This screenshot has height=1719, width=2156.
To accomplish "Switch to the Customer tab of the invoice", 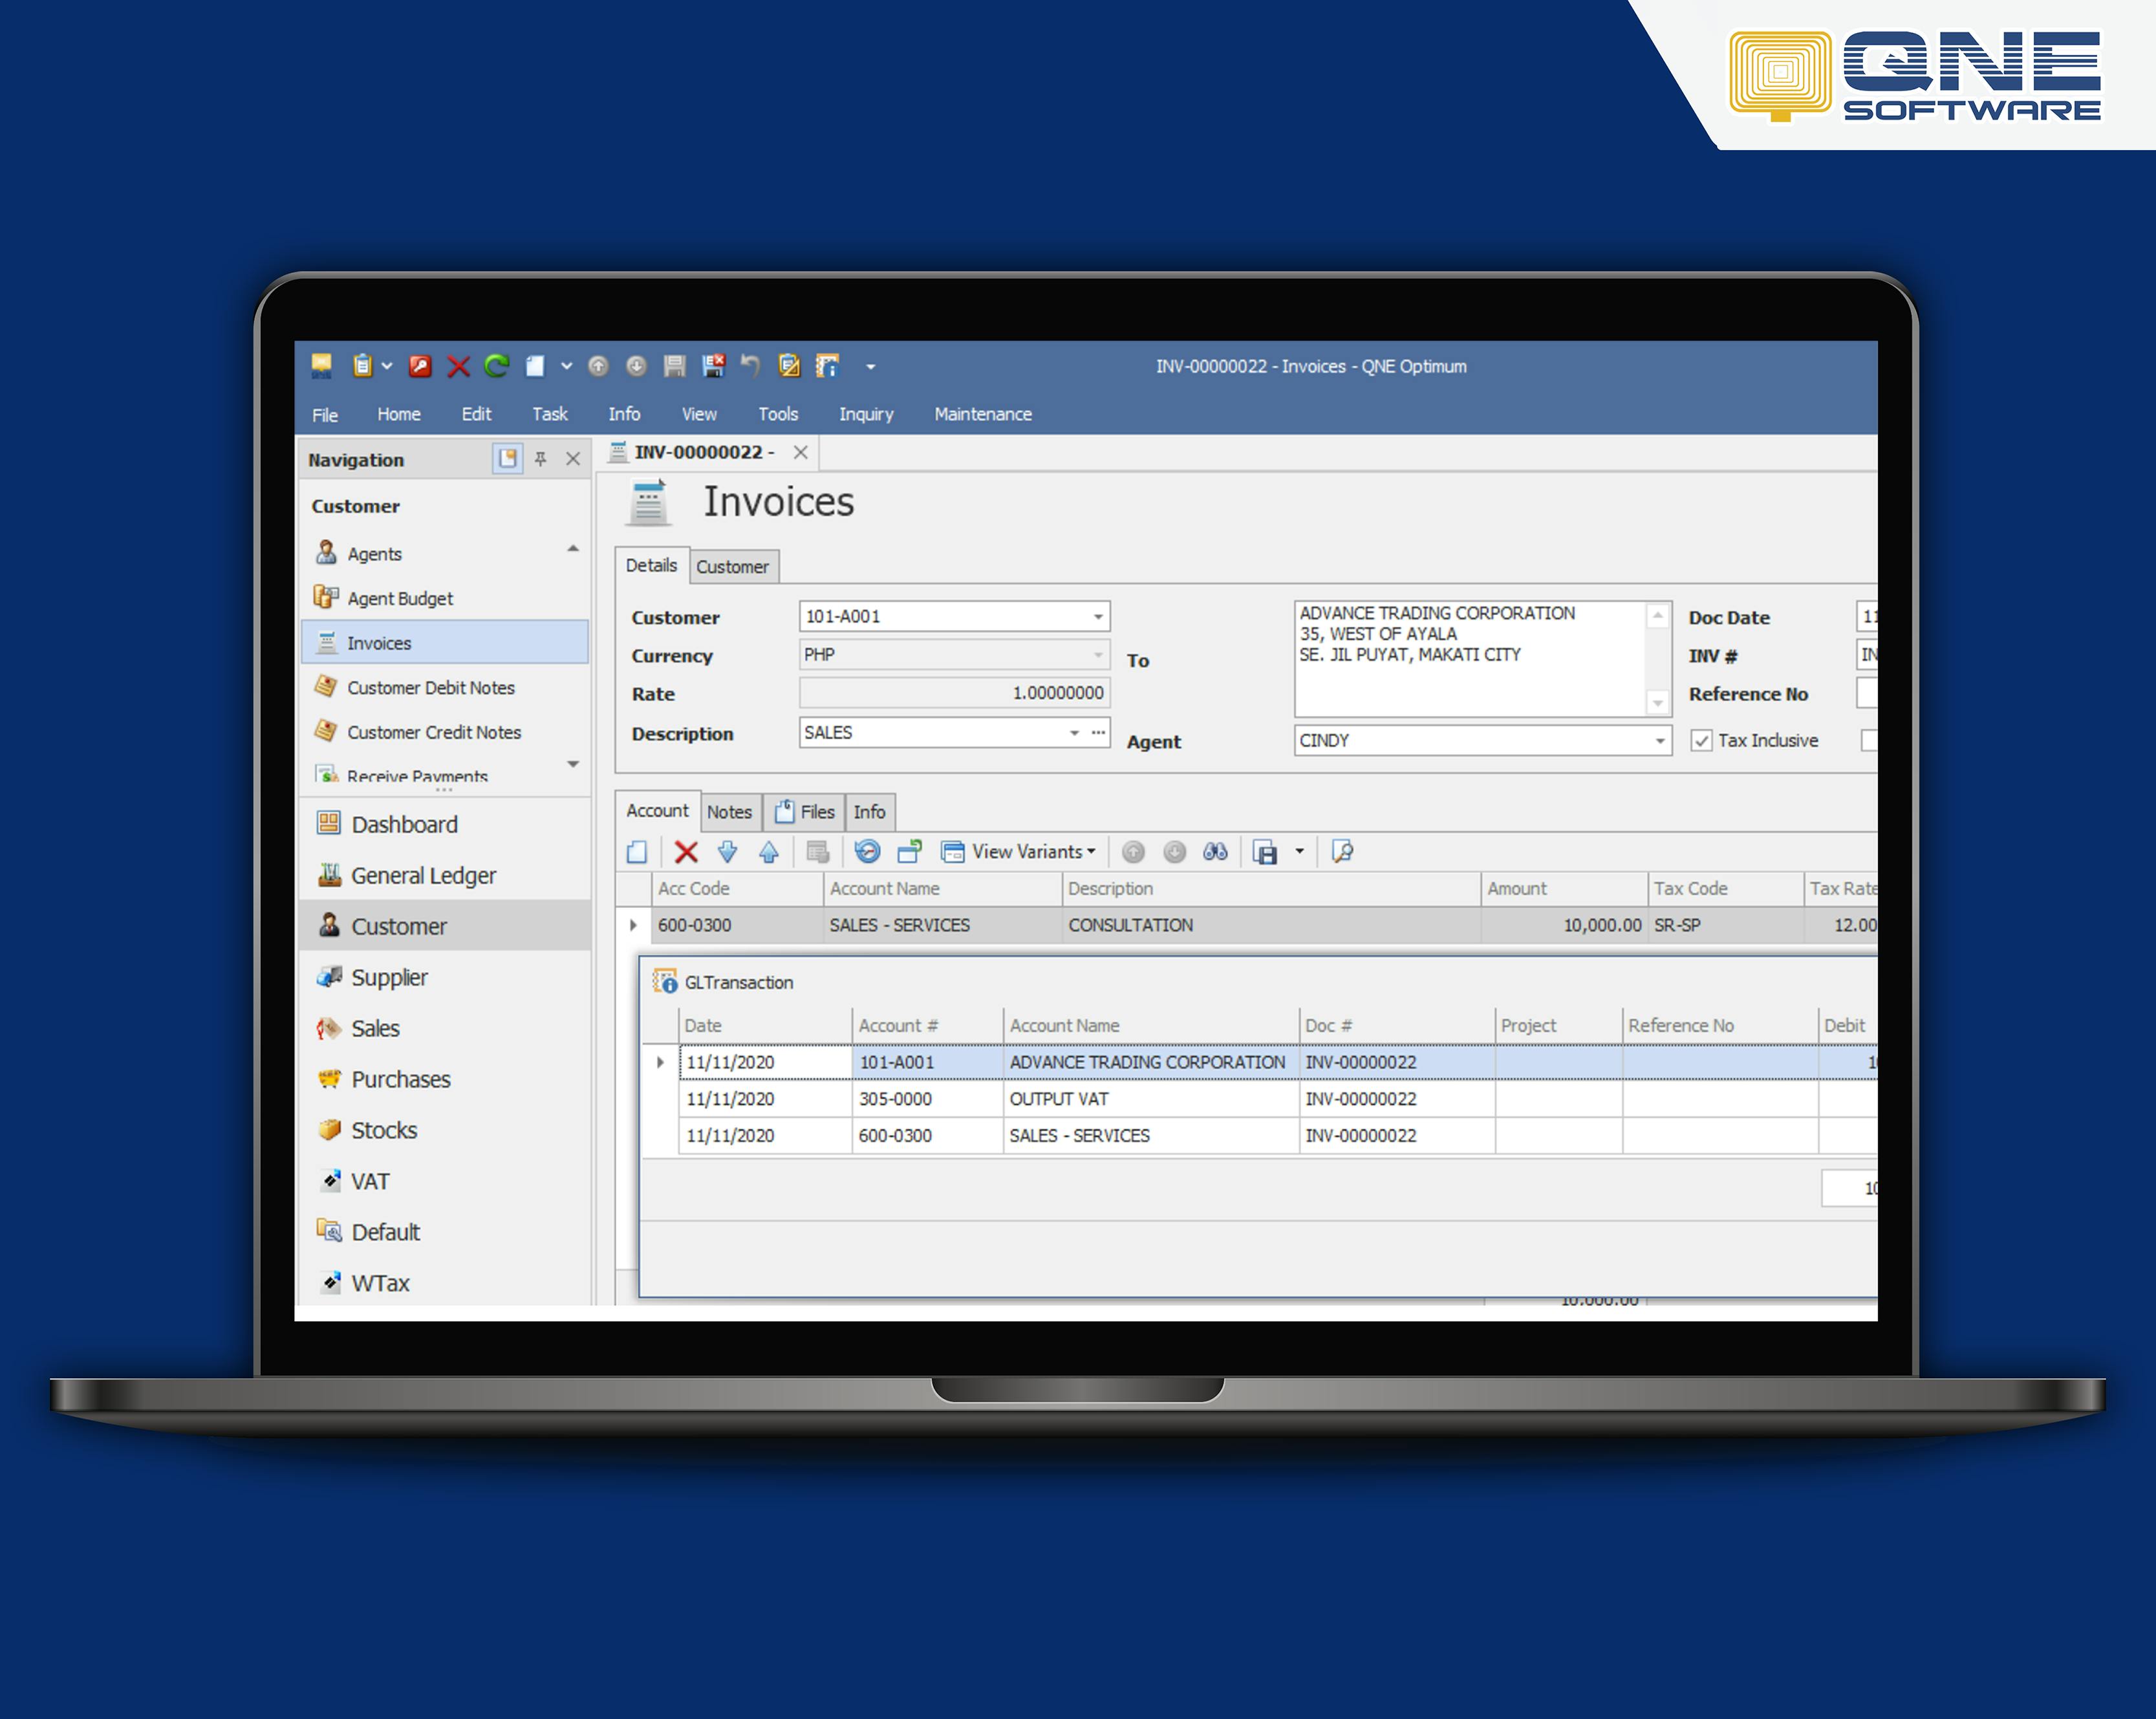I will [x=734, y=566].
